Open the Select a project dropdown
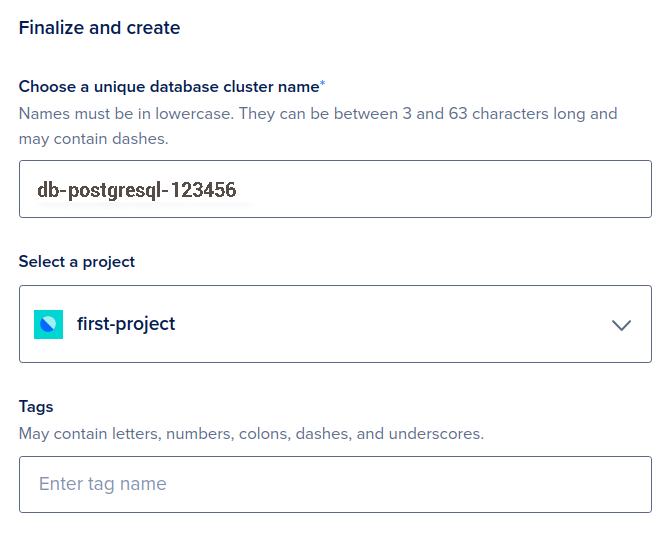This screenshot has width=670, height=538. click(335, 324)
